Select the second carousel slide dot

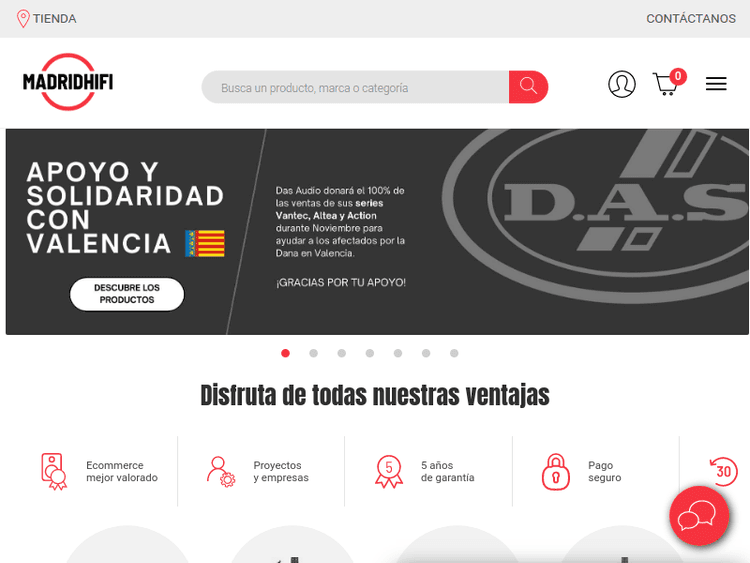click(x=313, y=353)
